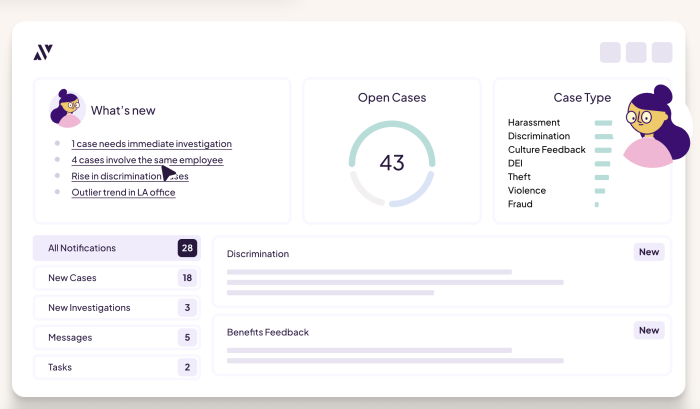
Task: Click the Harassment bar in Case Type chart
Action: (x=603, y=122)
